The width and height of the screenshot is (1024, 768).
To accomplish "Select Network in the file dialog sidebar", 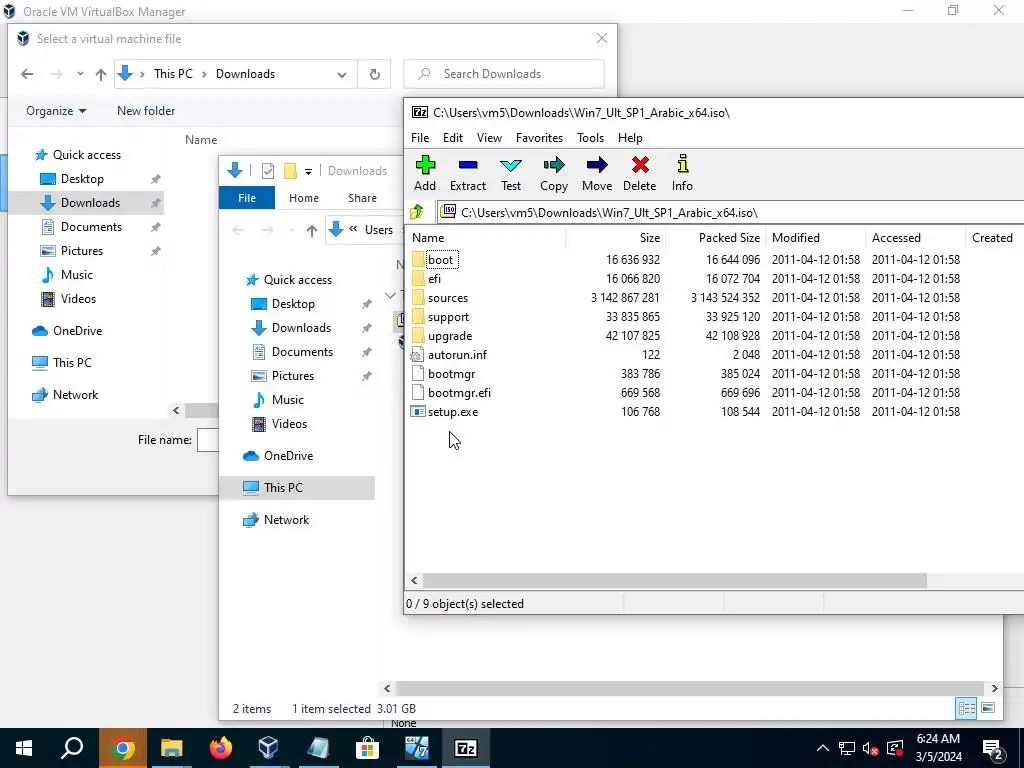I will [x=75, y=394].
